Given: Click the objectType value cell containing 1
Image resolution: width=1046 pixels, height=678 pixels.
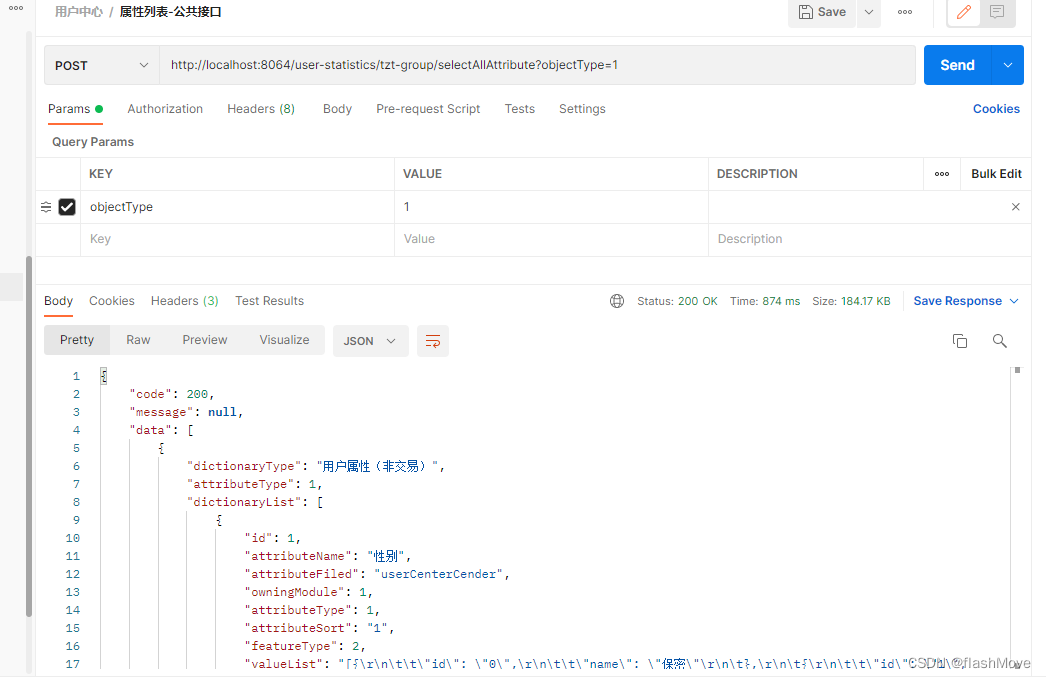Looking at the screenshot, I should pos(551,207).
